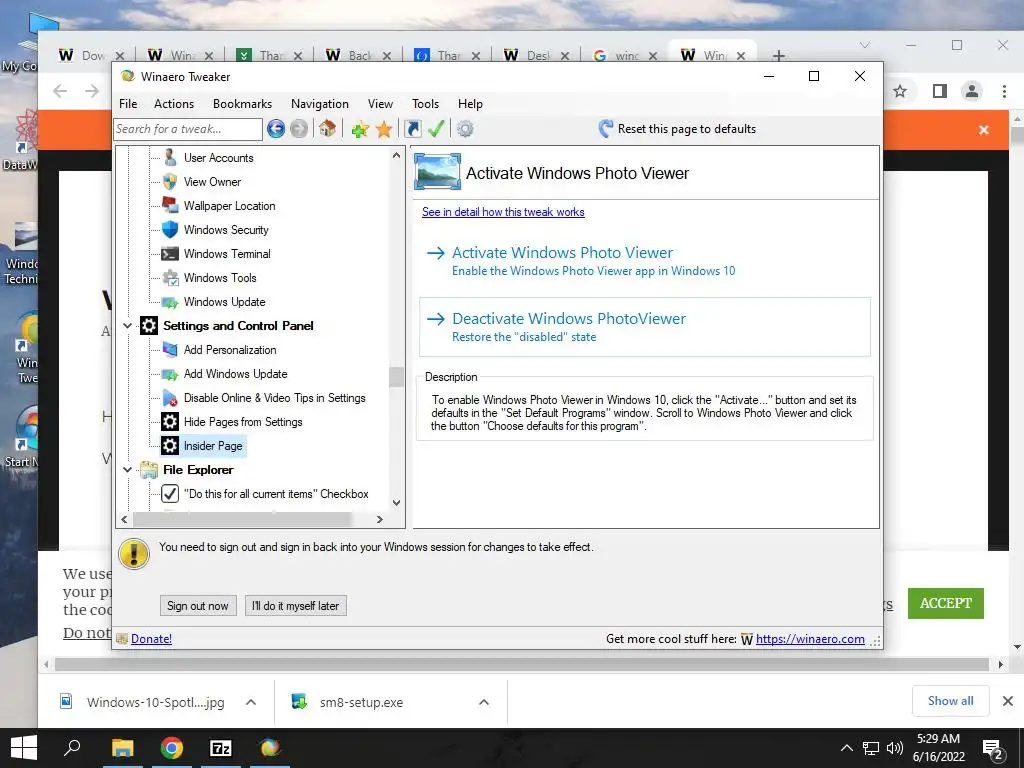Open the File menu
The image size is (1024, 768).
[x=128, y=104]
